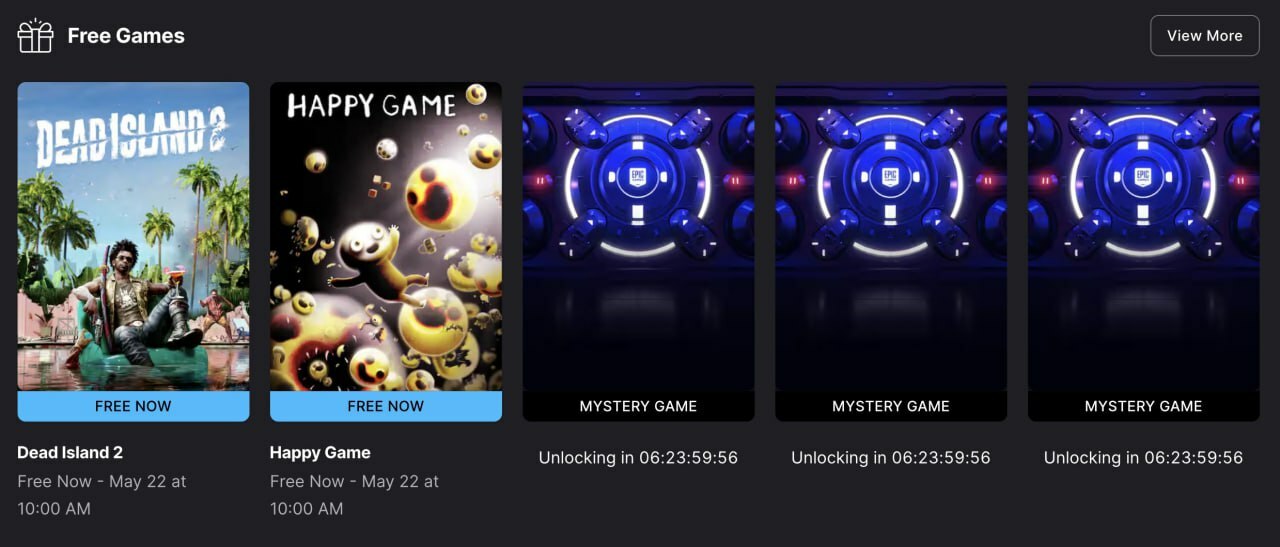Click the Epic logo on first vault

point(638,179)
